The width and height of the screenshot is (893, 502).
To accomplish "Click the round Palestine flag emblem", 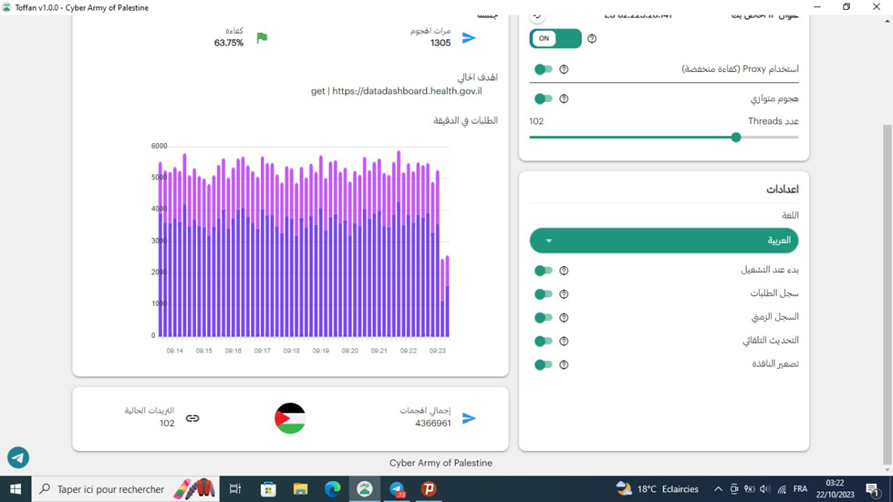I will pyautogui.click(x=290, y=418).
